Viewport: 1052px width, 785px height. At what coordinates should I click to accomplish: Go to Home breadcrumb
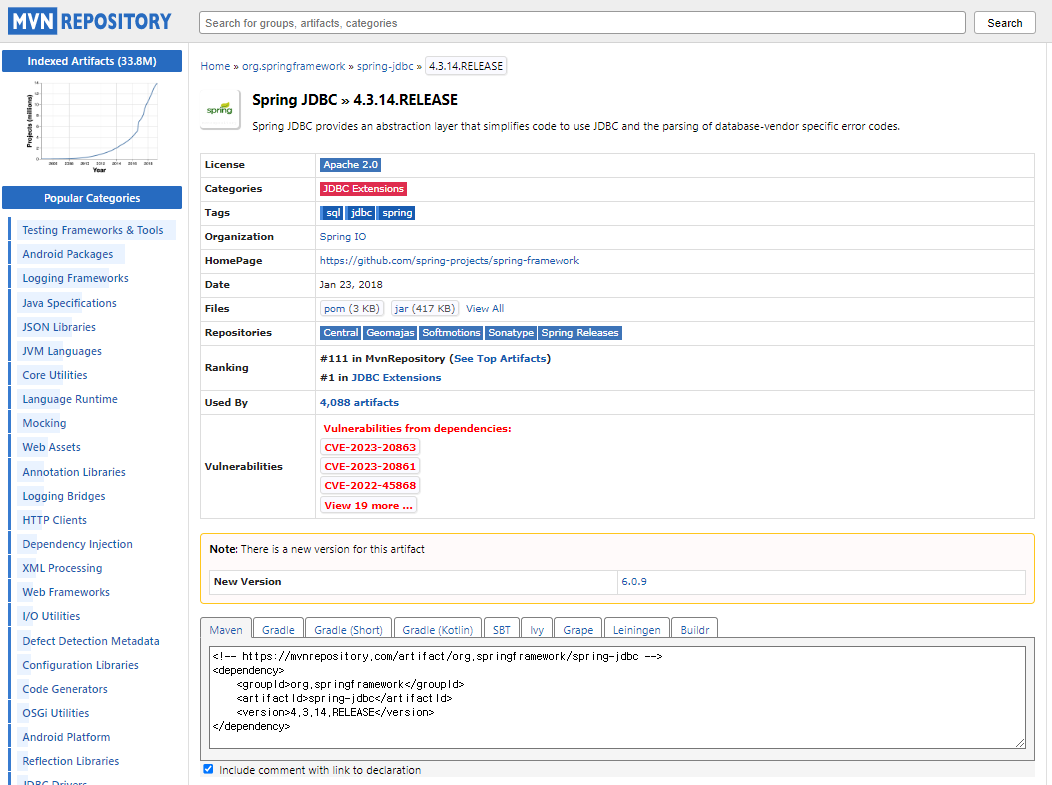point(215,66)
